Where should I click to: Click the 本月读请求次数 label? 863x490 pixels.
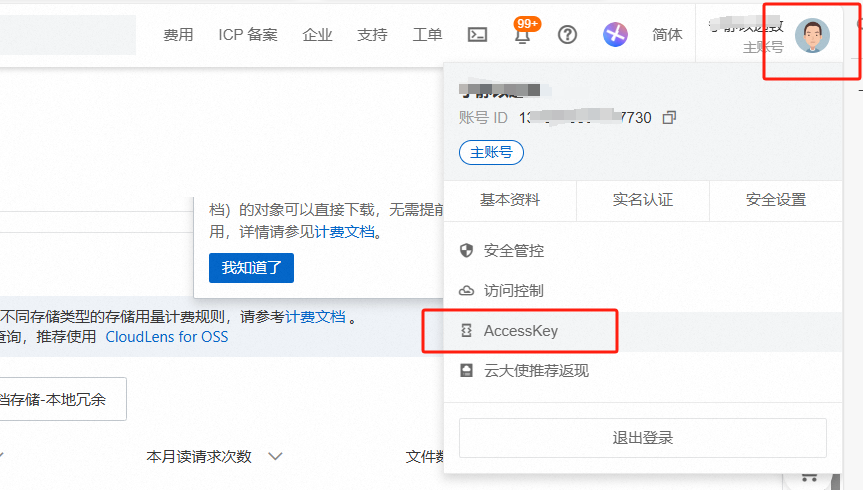coord(199,456)
